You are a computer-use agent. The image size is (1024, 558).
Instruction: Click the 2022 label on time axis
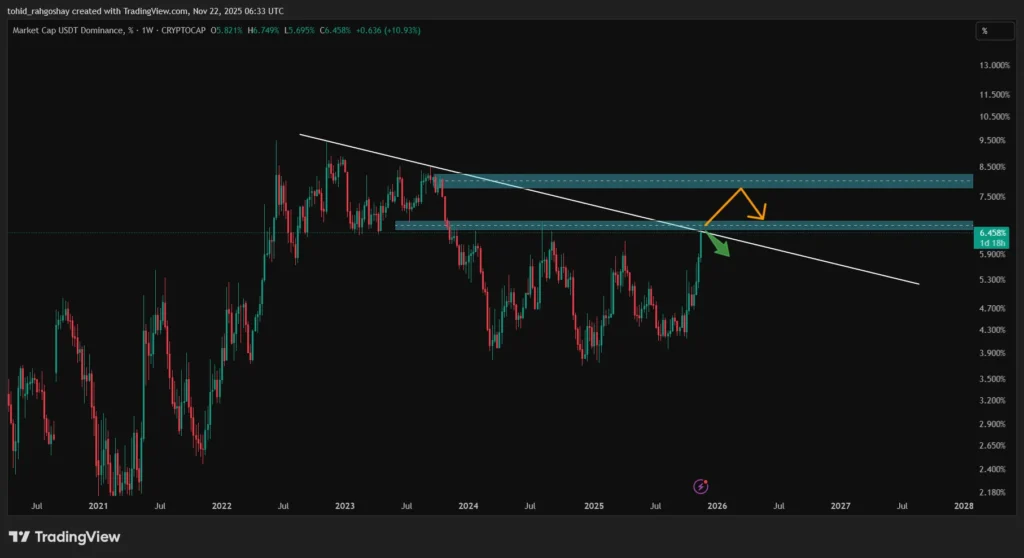(221, 506)
